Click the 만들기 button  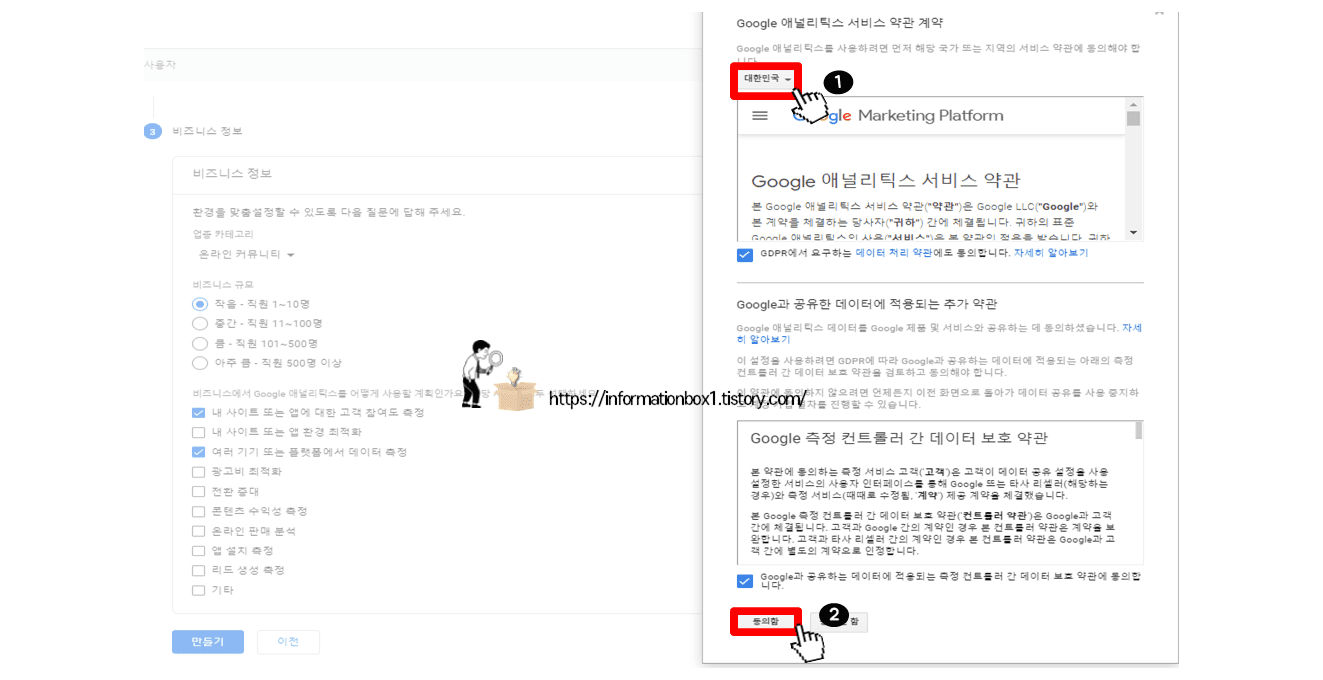[x=207, y=641]
